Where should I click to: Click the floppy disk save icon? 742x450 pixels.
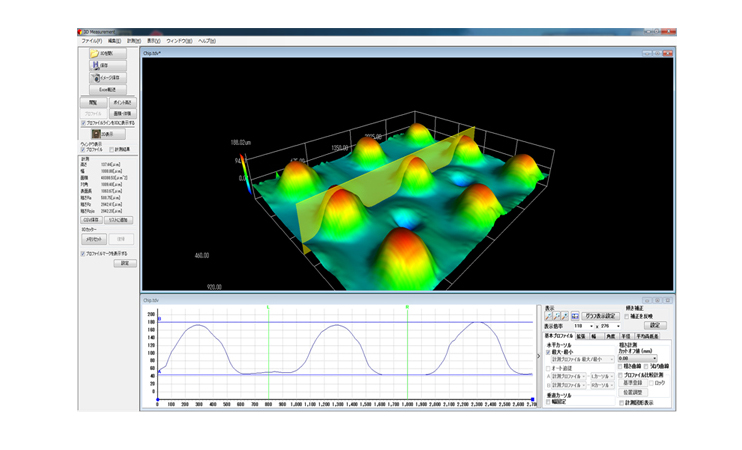(x=95, y=65)
